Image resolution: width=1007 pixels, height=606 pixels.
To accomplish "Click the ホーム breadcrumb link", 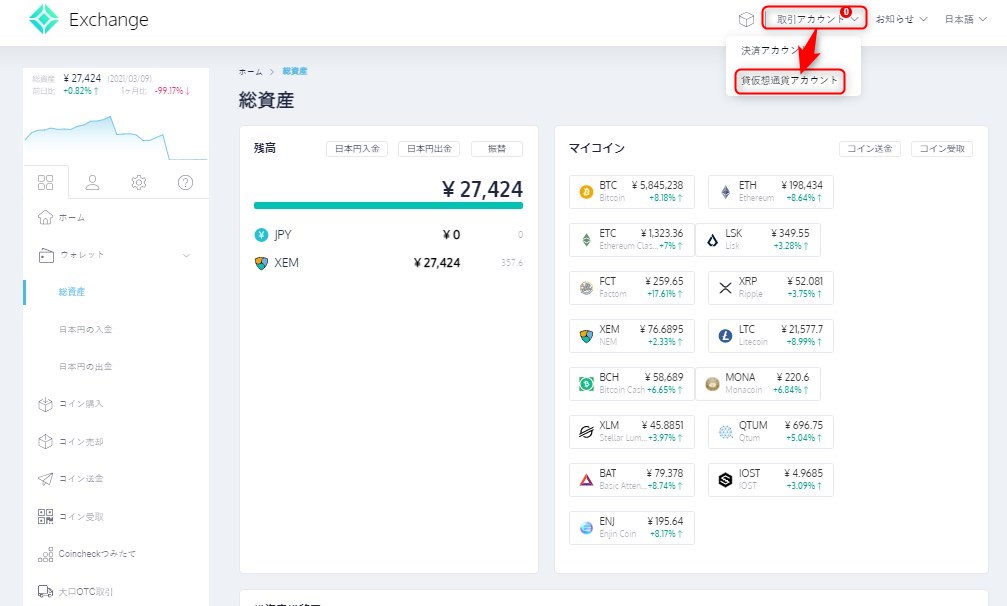I will 251,72.
